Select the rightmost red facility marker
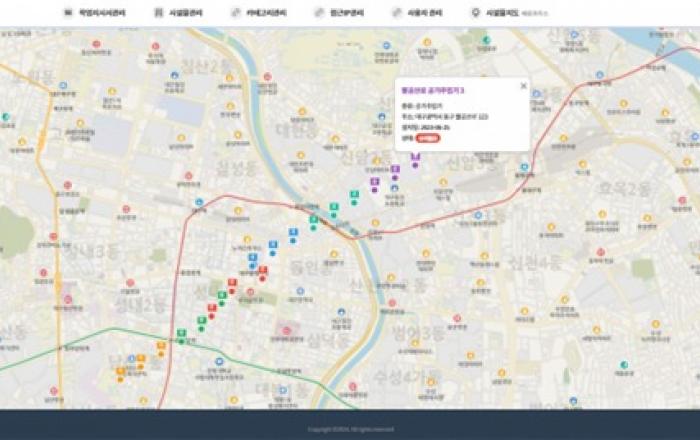This screenshot has height=440, width=700. 263,270
